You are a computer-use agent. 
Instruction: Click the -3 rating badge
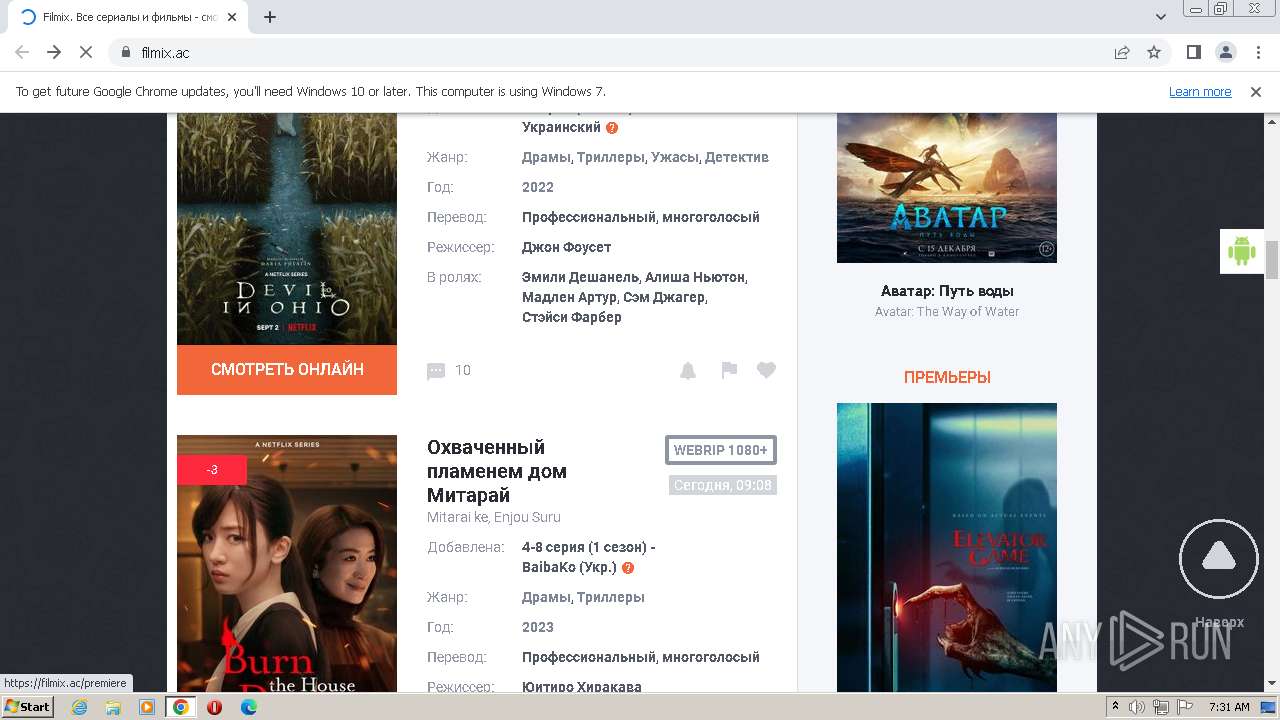212,470
